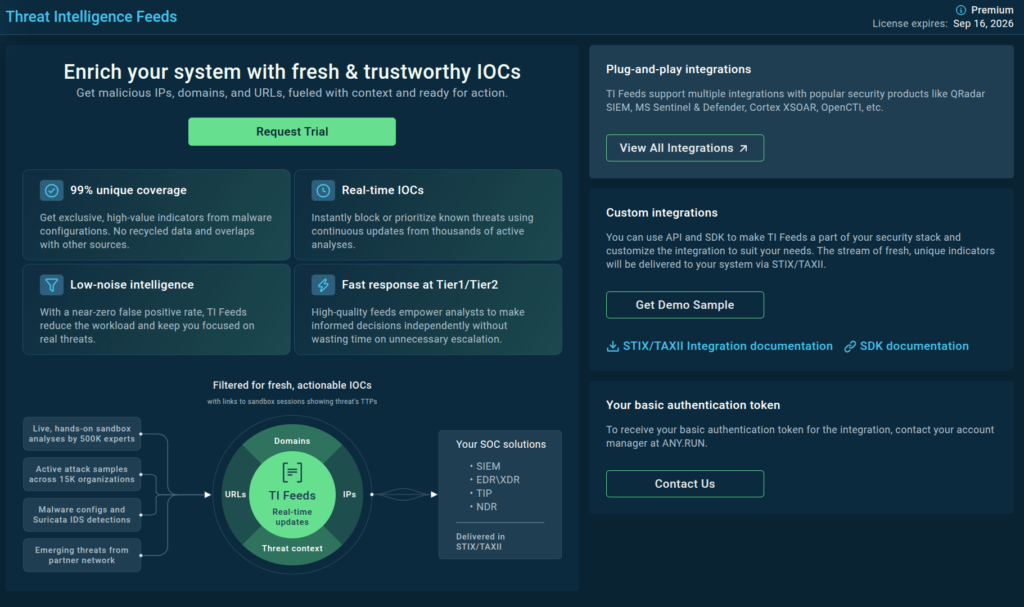
Task: Click the 99% unique coverage checkmark icon
Action: pyautogui.click(x=52, y=190)
